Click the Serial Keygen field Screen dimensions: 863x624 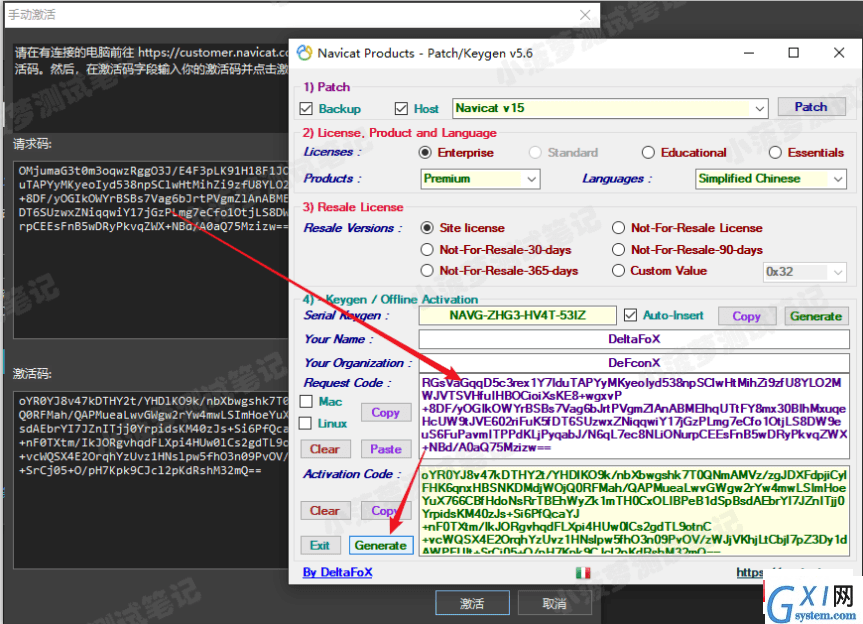point(517,315)
